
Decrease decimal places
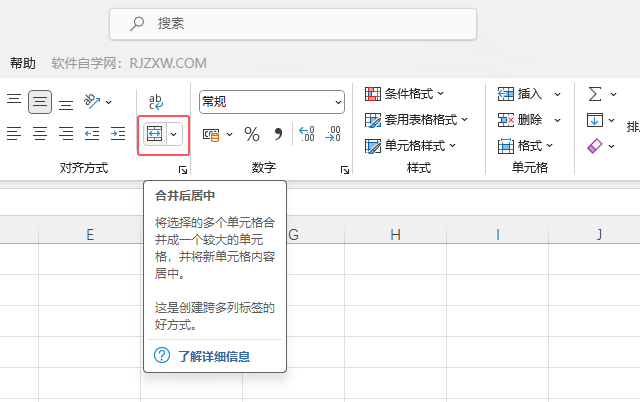pos(334,134)
